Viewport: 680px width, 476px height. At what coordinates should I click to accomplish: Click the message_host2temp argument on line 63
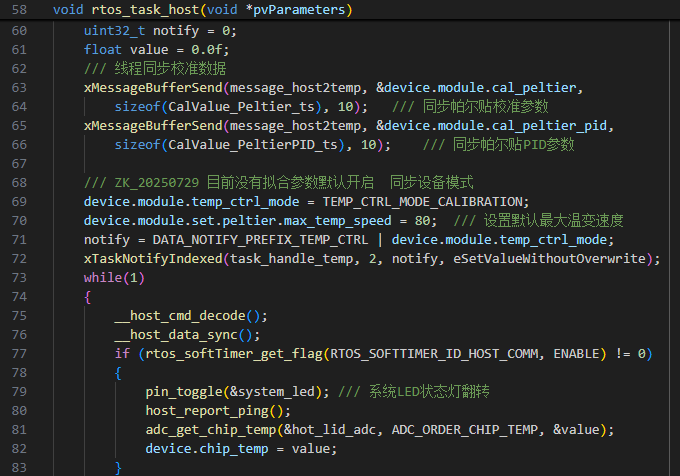(295, 88)
